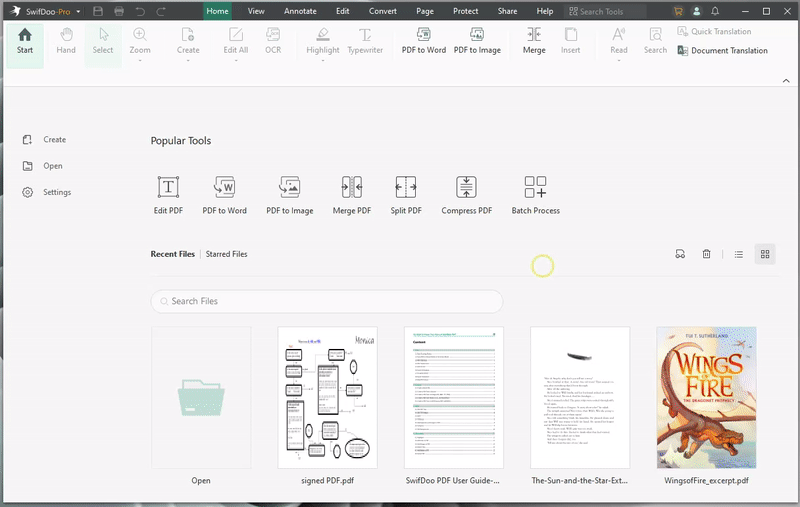Open the Convert tab
Screen dimensions: 800x507
(383, 11)
